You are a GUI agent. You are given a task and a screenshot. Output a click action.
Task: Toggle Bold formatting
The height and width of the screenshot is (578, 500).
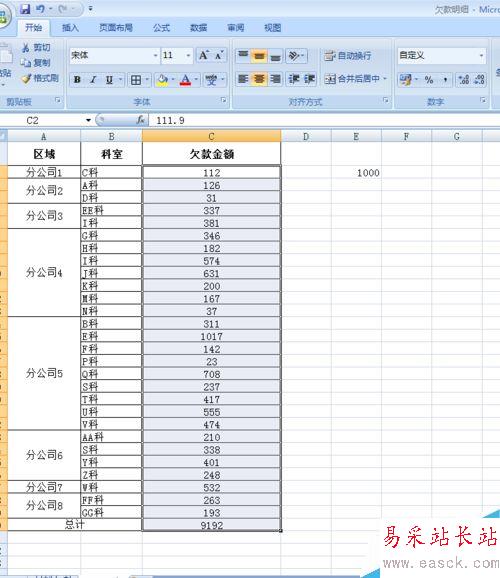point(77,79)
